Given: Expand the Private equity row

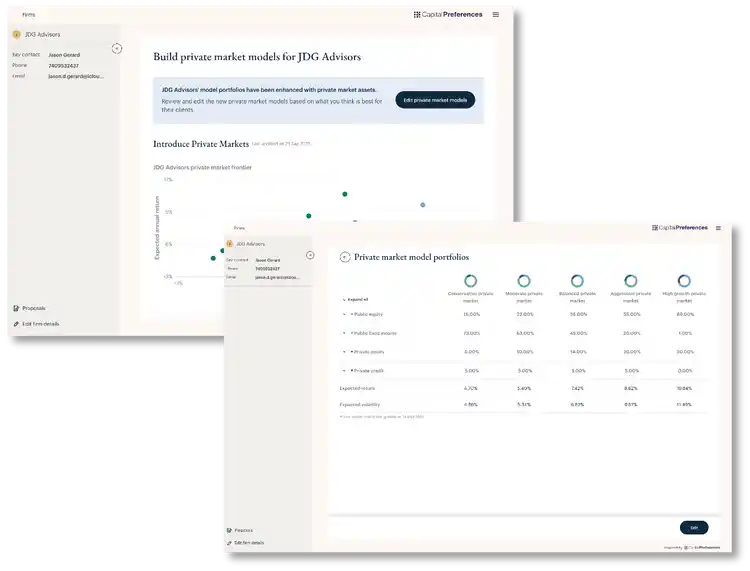Looking at the screenshot, I should coord(344,352).
